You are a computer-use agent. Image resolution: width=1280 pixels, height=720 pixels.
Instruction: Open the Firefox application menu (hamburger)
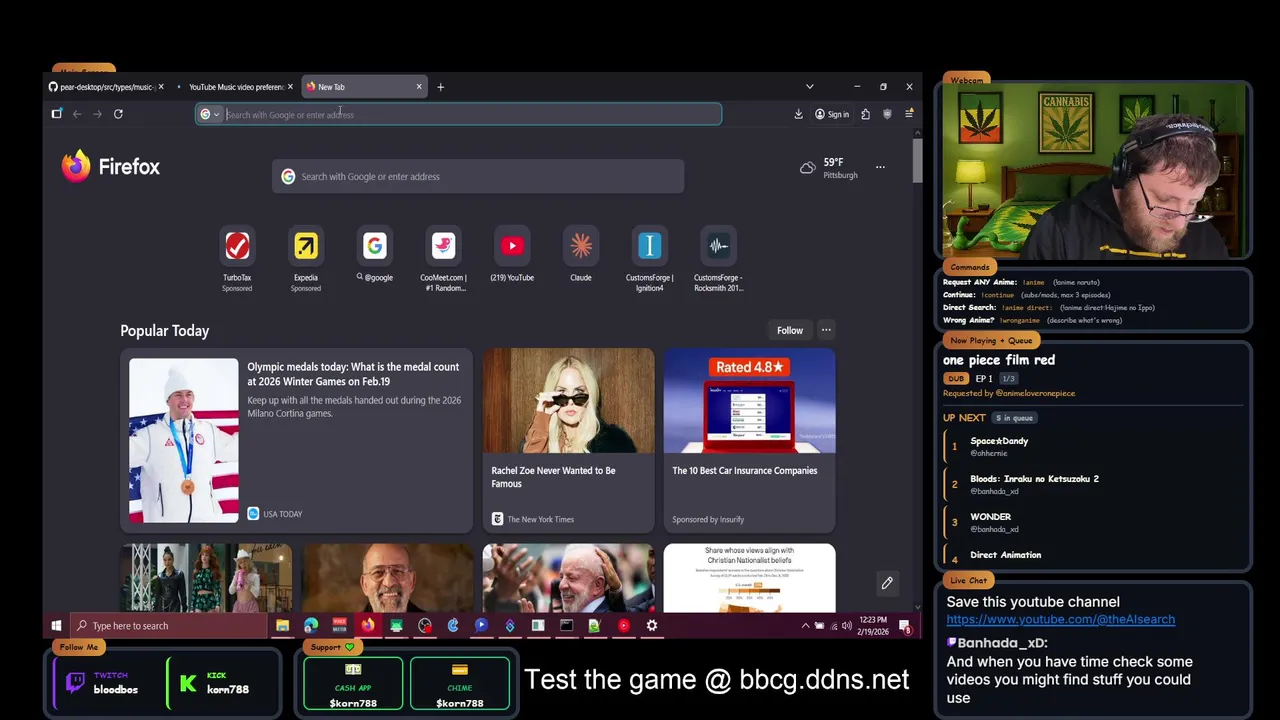[908, 114]
